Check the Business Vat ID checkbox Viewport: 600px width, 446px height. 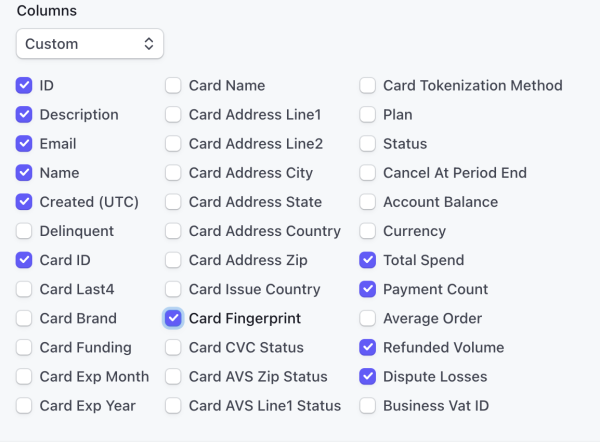pos(367,405)
